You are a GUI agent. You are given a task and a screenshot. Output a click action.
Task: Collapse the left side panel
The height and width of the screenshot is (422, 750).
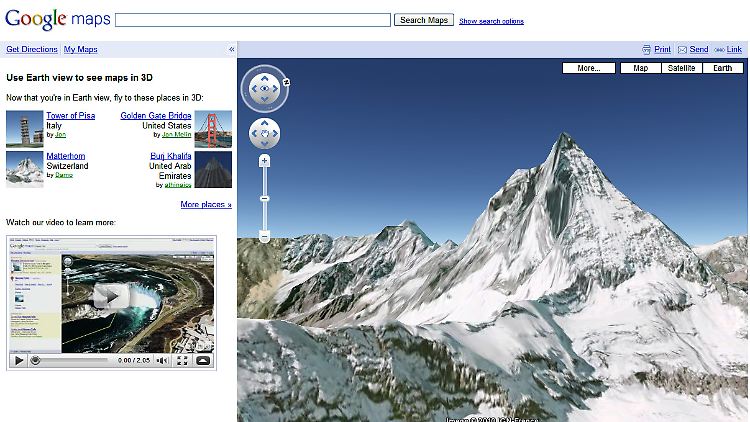pos(232,49)
